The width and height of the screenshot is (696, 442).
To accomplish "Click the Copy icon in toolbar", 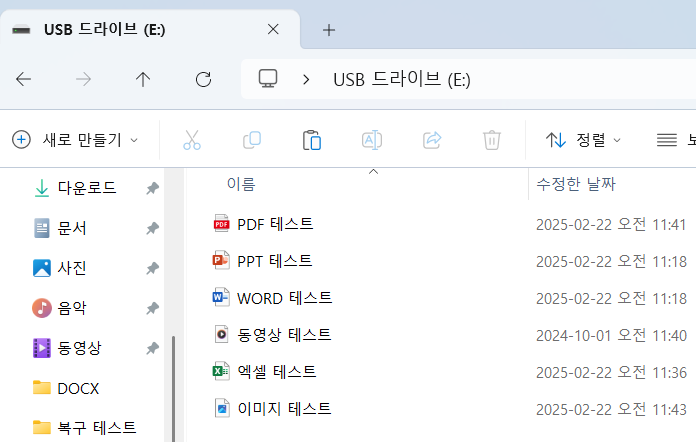I will pyautogui.click(x=252, y=140).
